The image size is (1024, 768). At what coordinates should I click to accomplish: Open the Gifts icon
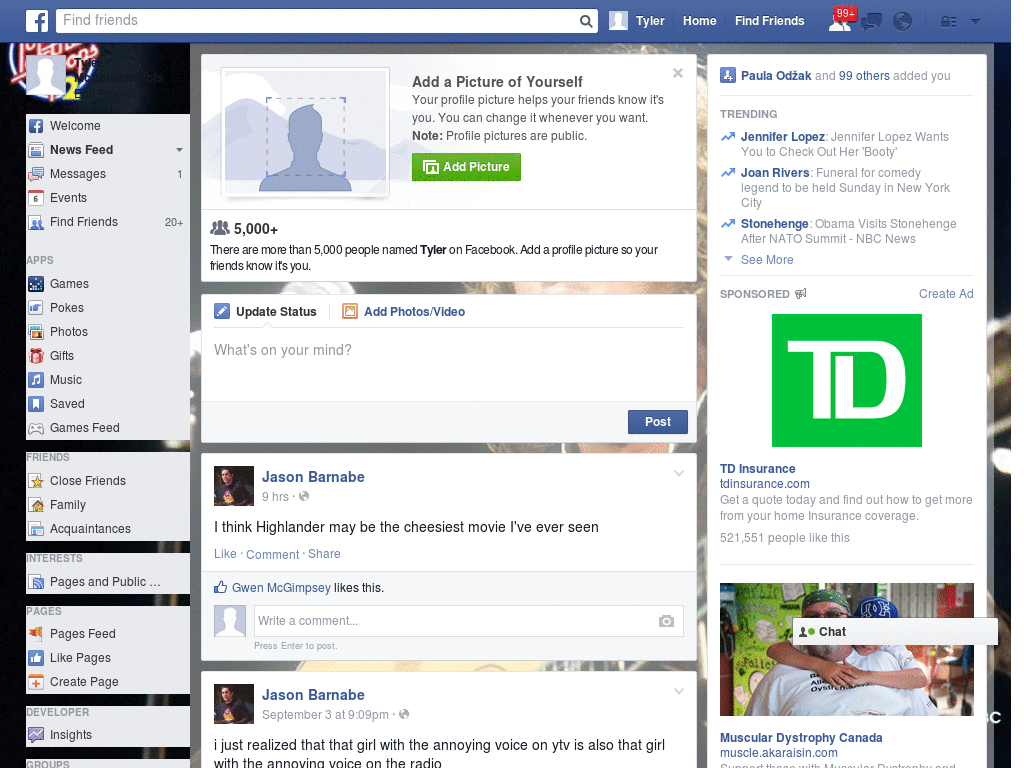[x=36, y=356]
